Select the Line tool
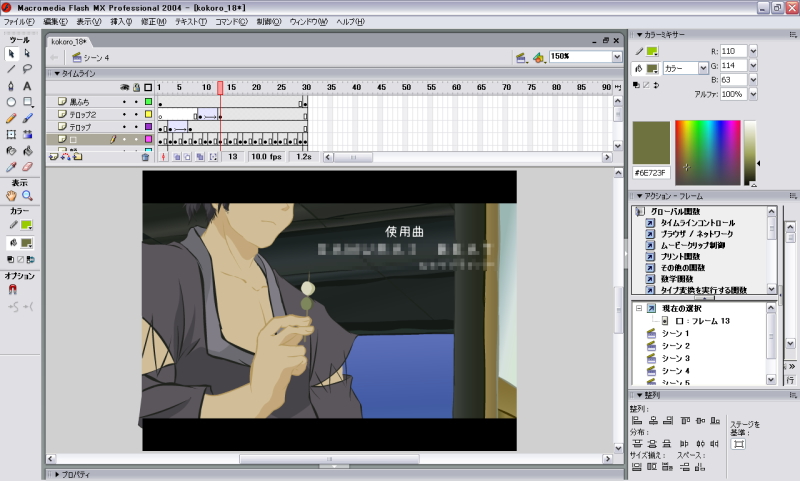The width and height of the screenshot is (800, 481). point(11,69)
